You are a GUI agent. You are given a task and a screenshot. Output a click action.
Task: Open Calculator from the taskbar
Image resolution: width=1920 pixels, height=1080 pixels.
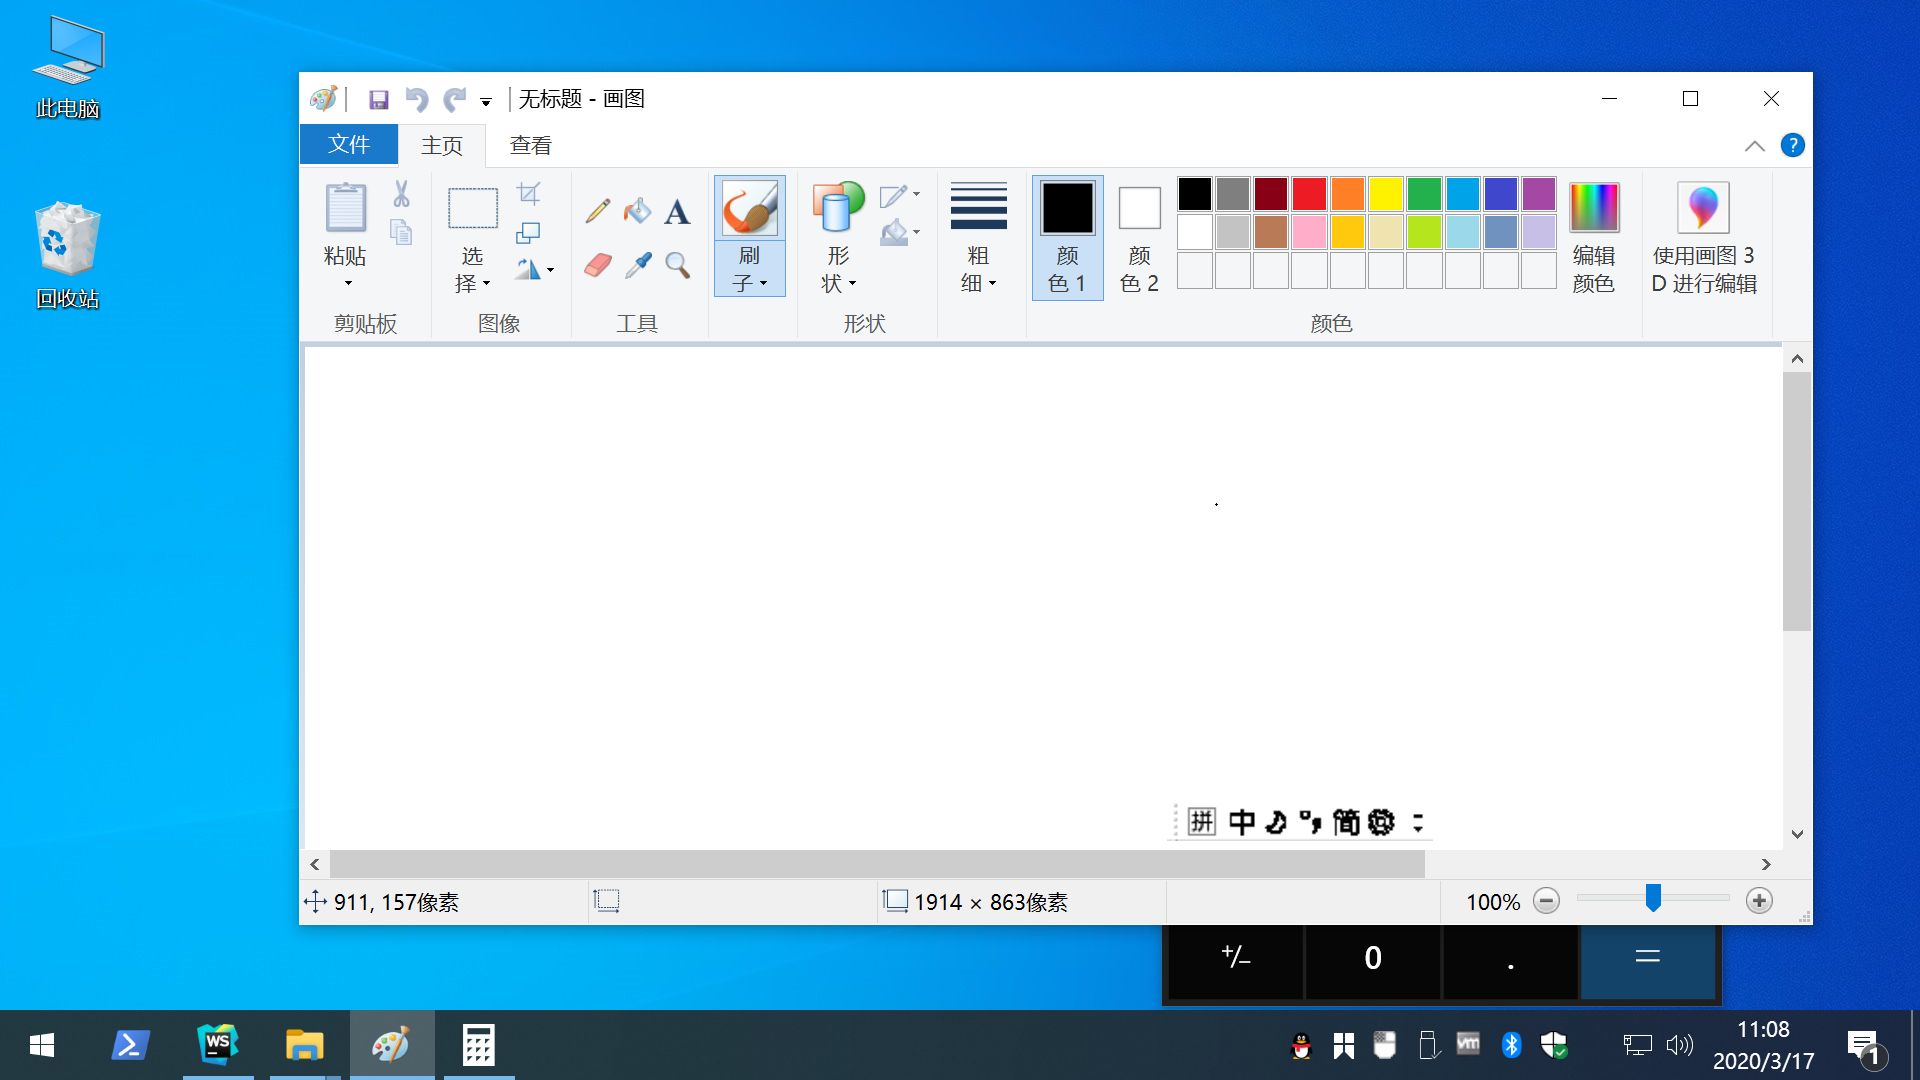coord(478,1045)
